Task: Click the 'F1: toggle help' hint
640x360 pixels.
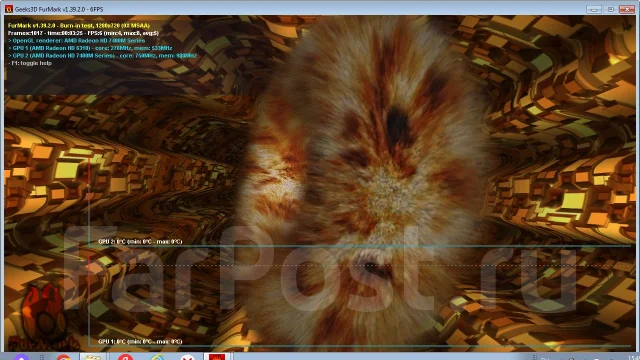Action: tap(30, 63)
